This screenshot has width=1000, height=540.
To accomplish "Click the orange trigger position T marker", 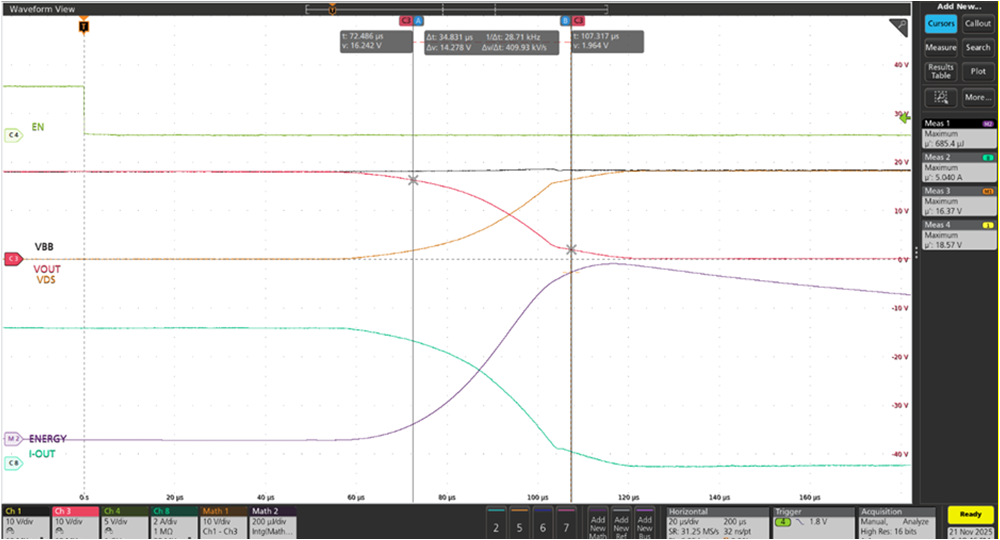I will [84, 26].
